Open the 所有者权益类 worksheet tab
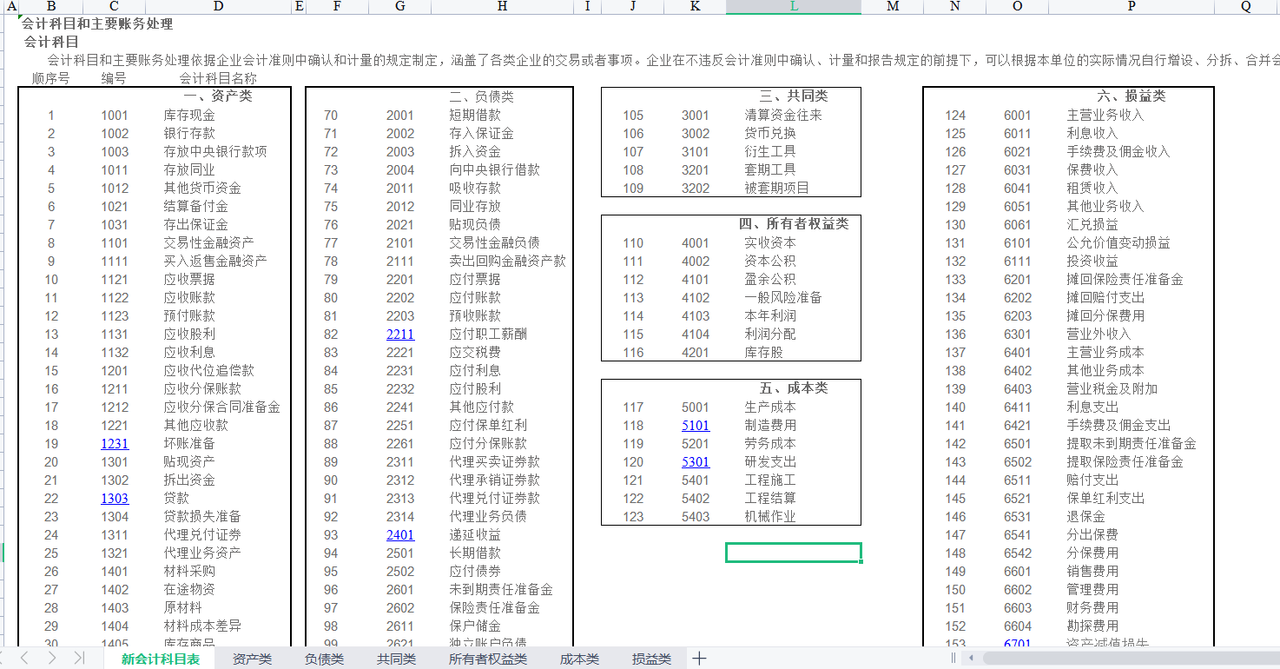Image resolution: width=1280 pixels, height=669 pixels. pyautogui.click(x=487, y=660)
